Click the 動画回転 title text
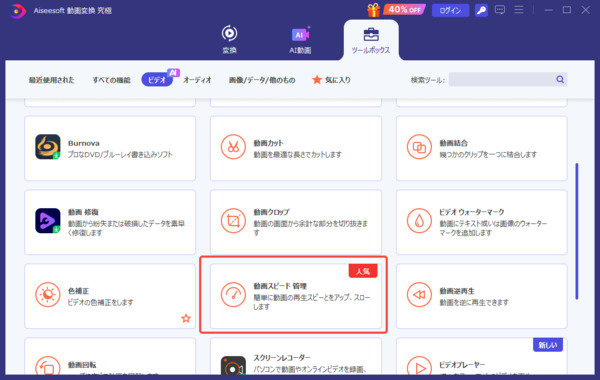 (82, 365)
